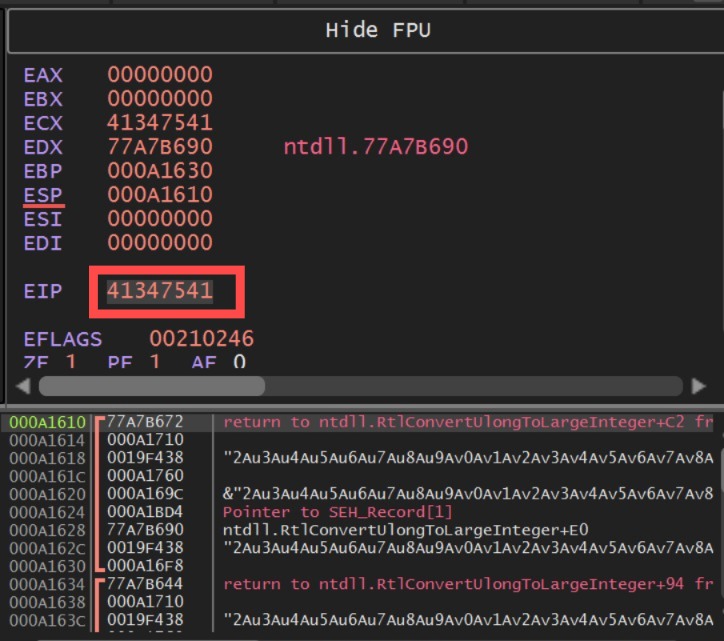Image resolution: width=724 pixels, height=641 pixels.
Task: Click the left arrow of the horizontal scrollbar
Action: click(24, 385)
